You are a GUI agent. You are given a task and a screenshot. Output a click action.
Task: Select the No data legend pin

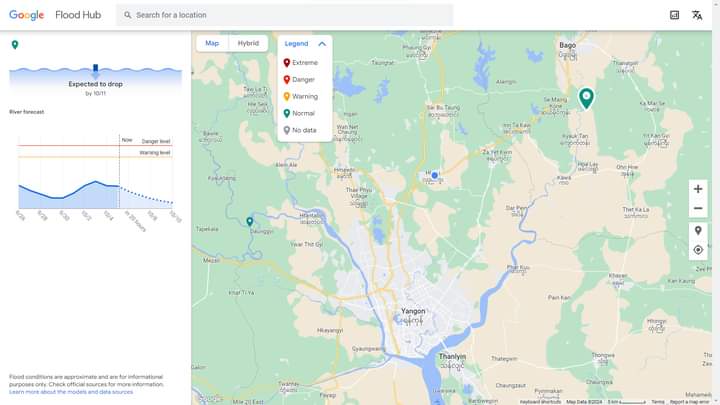(x=287, y=130)
